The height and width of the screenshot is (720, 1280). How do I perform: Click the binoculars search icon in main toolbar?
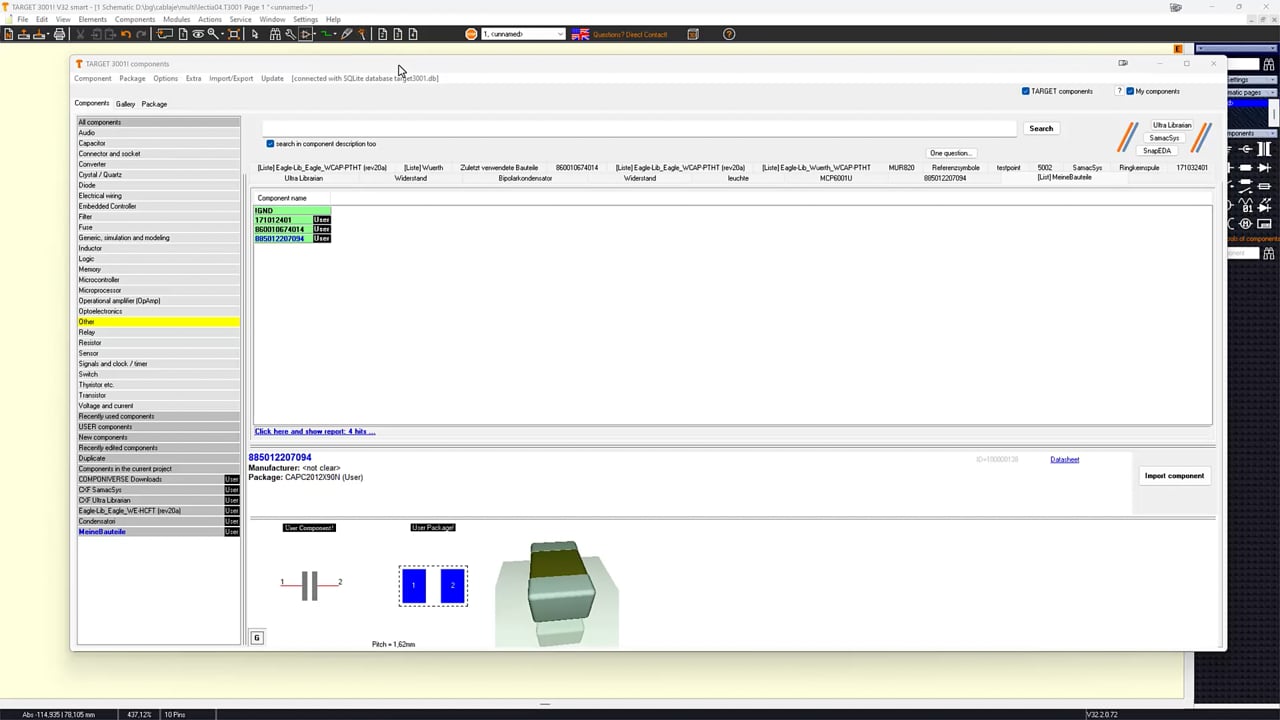pos(275,34)
